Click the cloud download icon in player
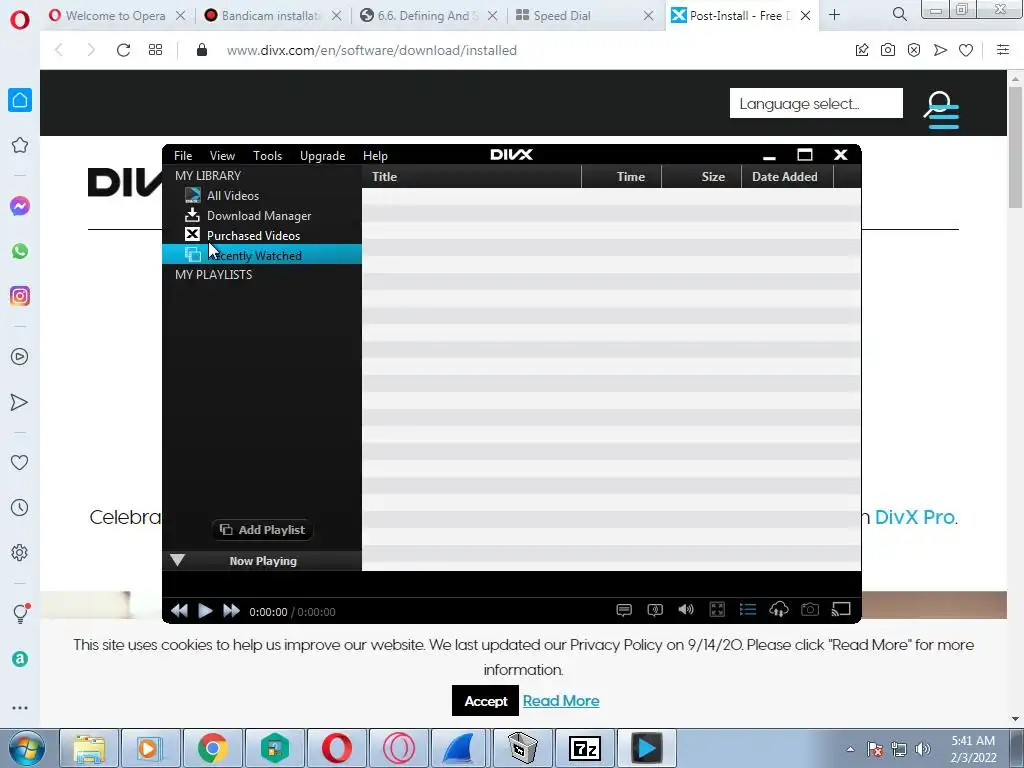Viewport: 1024px width, 768px height. coord(778,610)
